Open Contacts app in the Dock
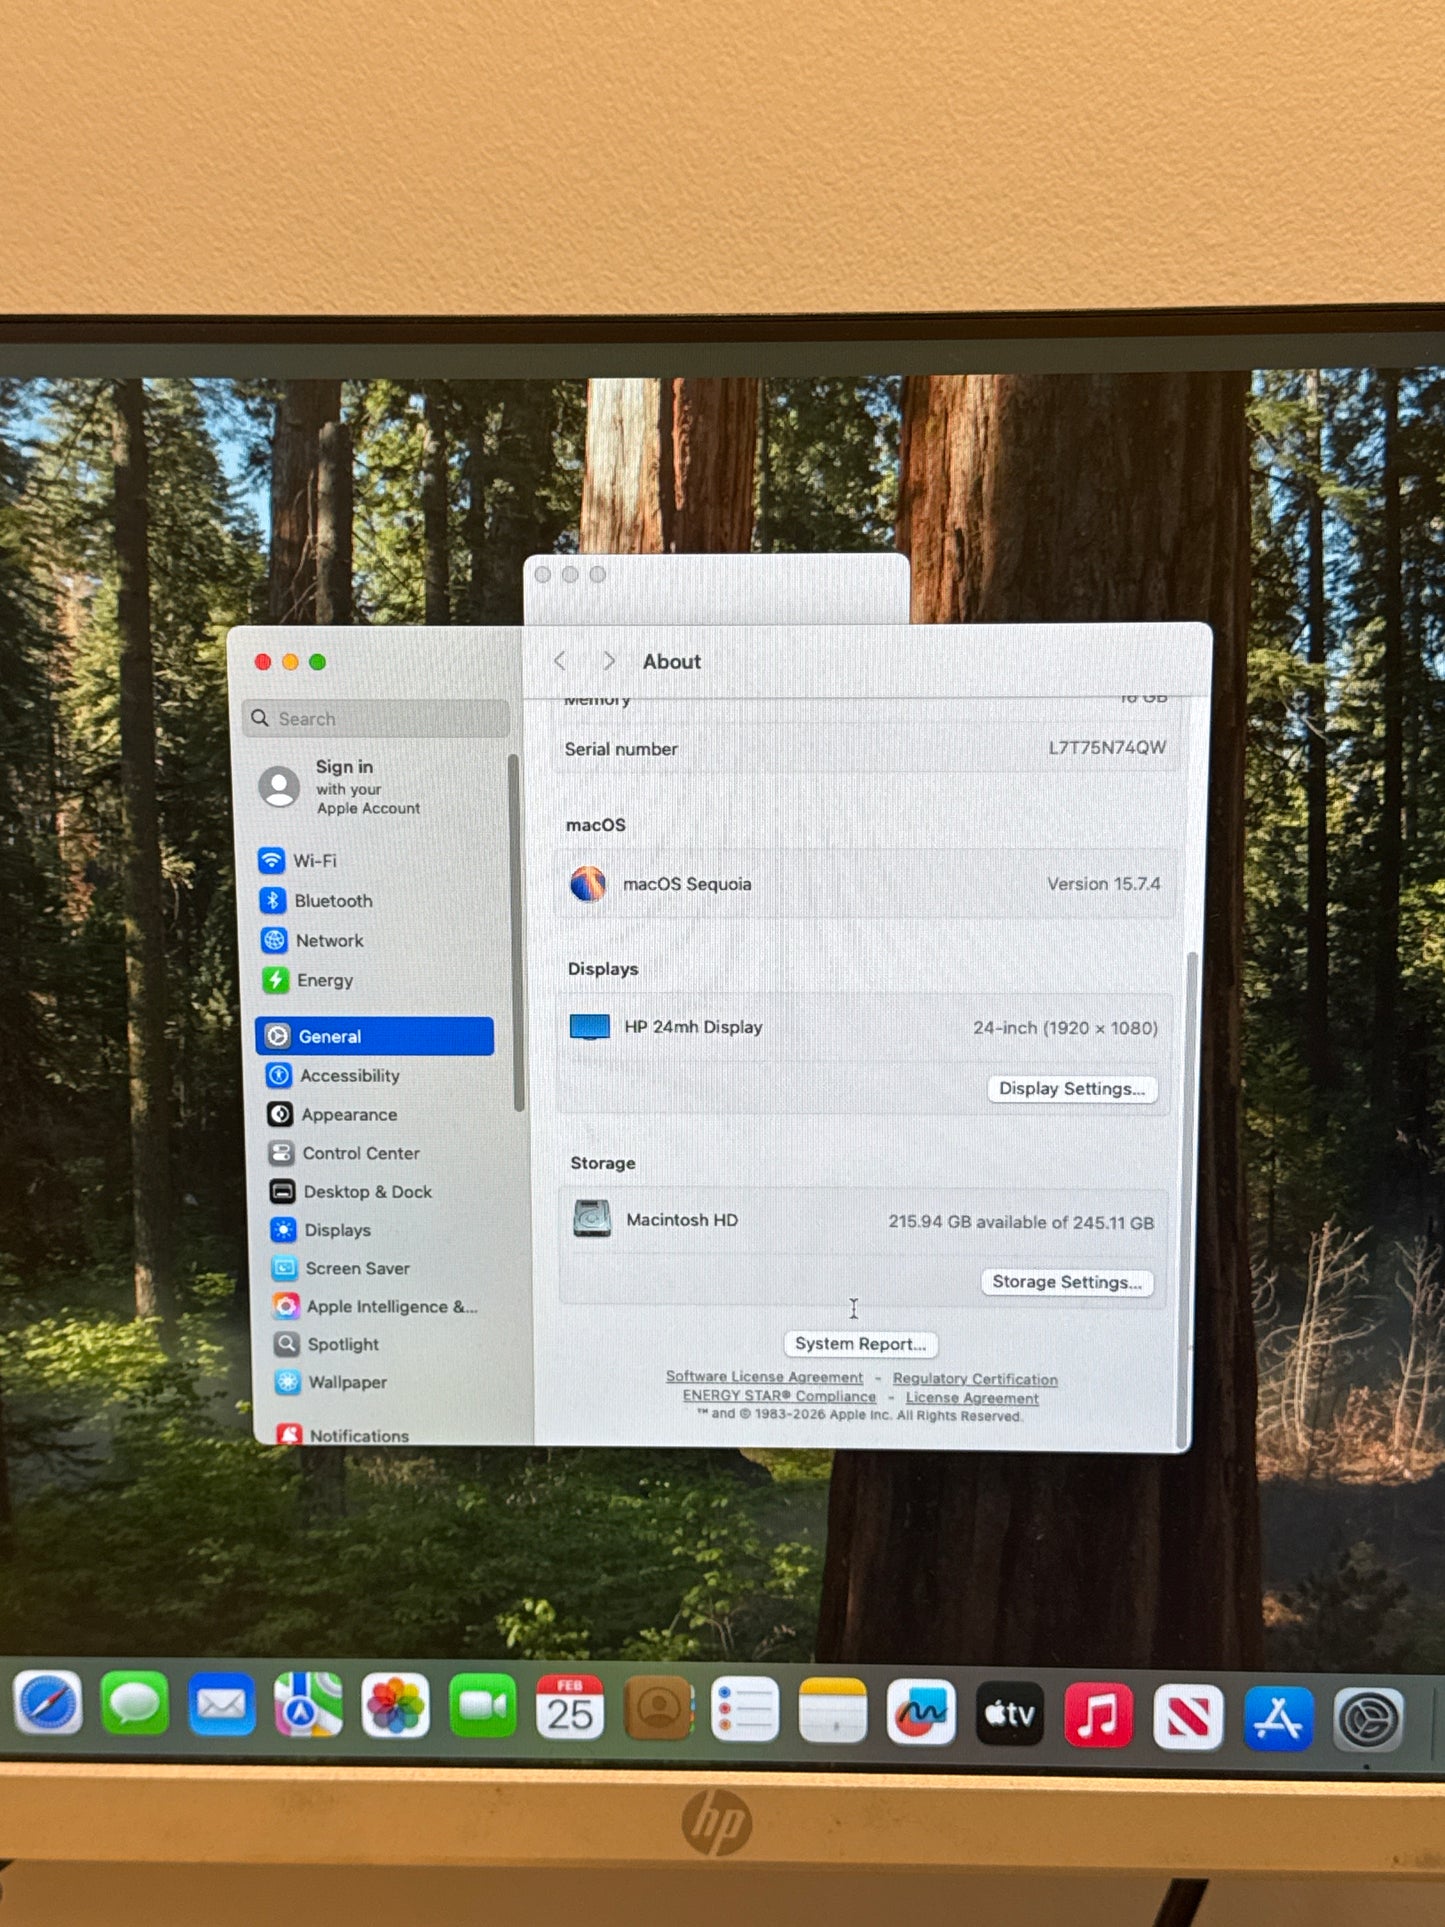 (x=658, y=1709)
